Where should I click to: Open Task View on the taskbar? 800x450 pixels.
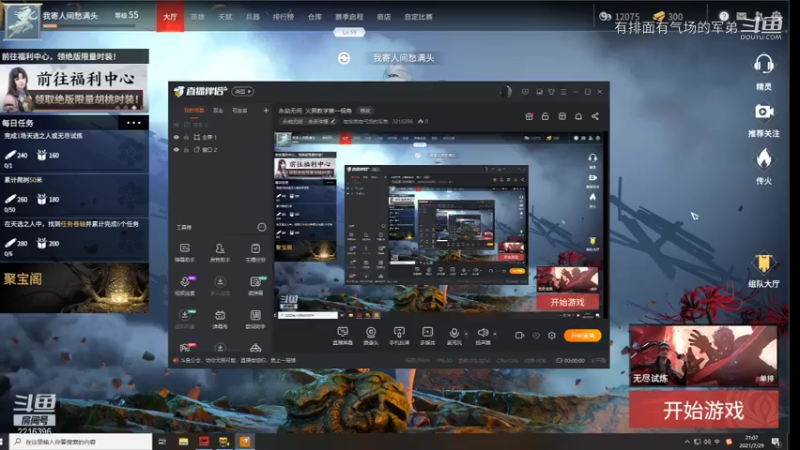pyautogui.click(x=162, y=441)
